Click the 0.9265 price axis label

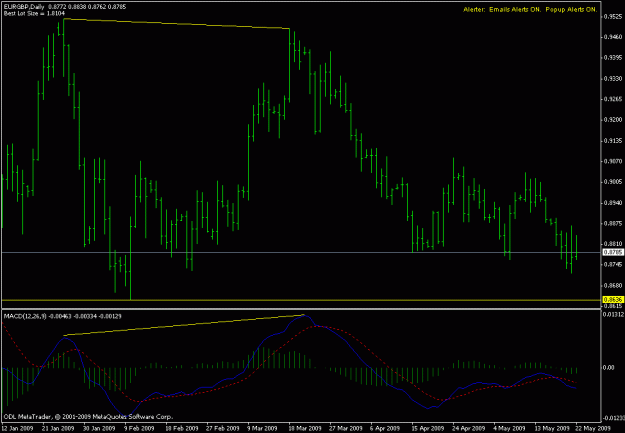point(613,99)
